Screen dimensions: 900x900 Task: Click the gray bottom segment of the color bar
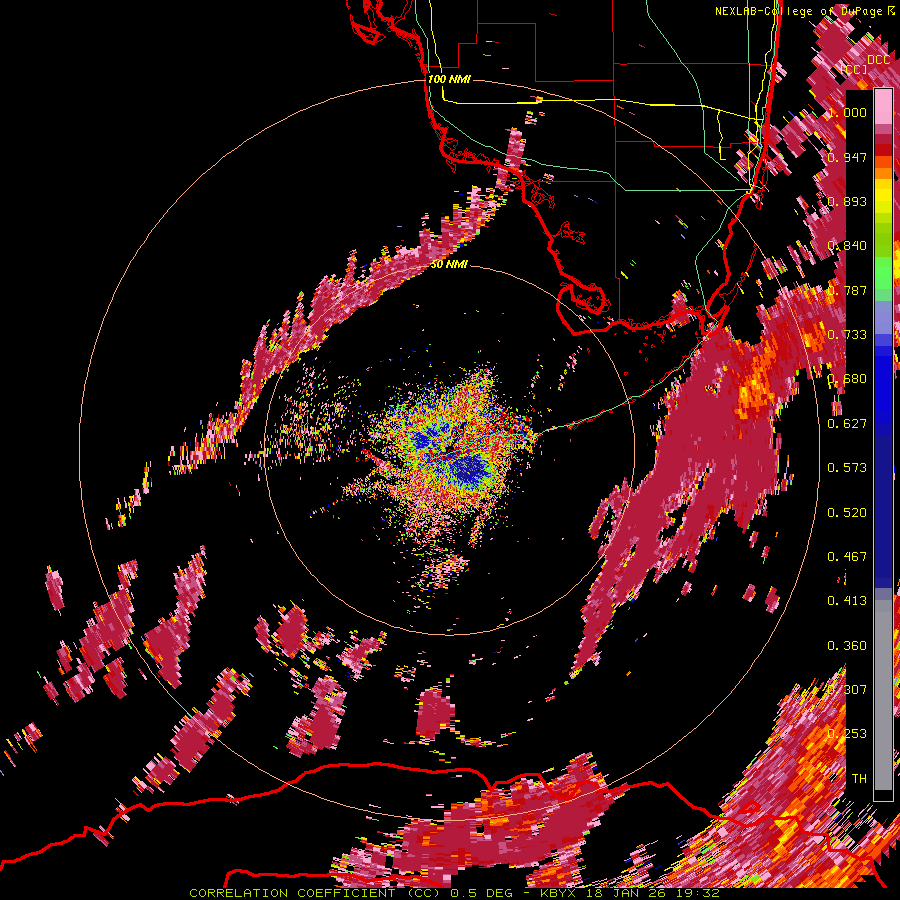click(883, 695)
